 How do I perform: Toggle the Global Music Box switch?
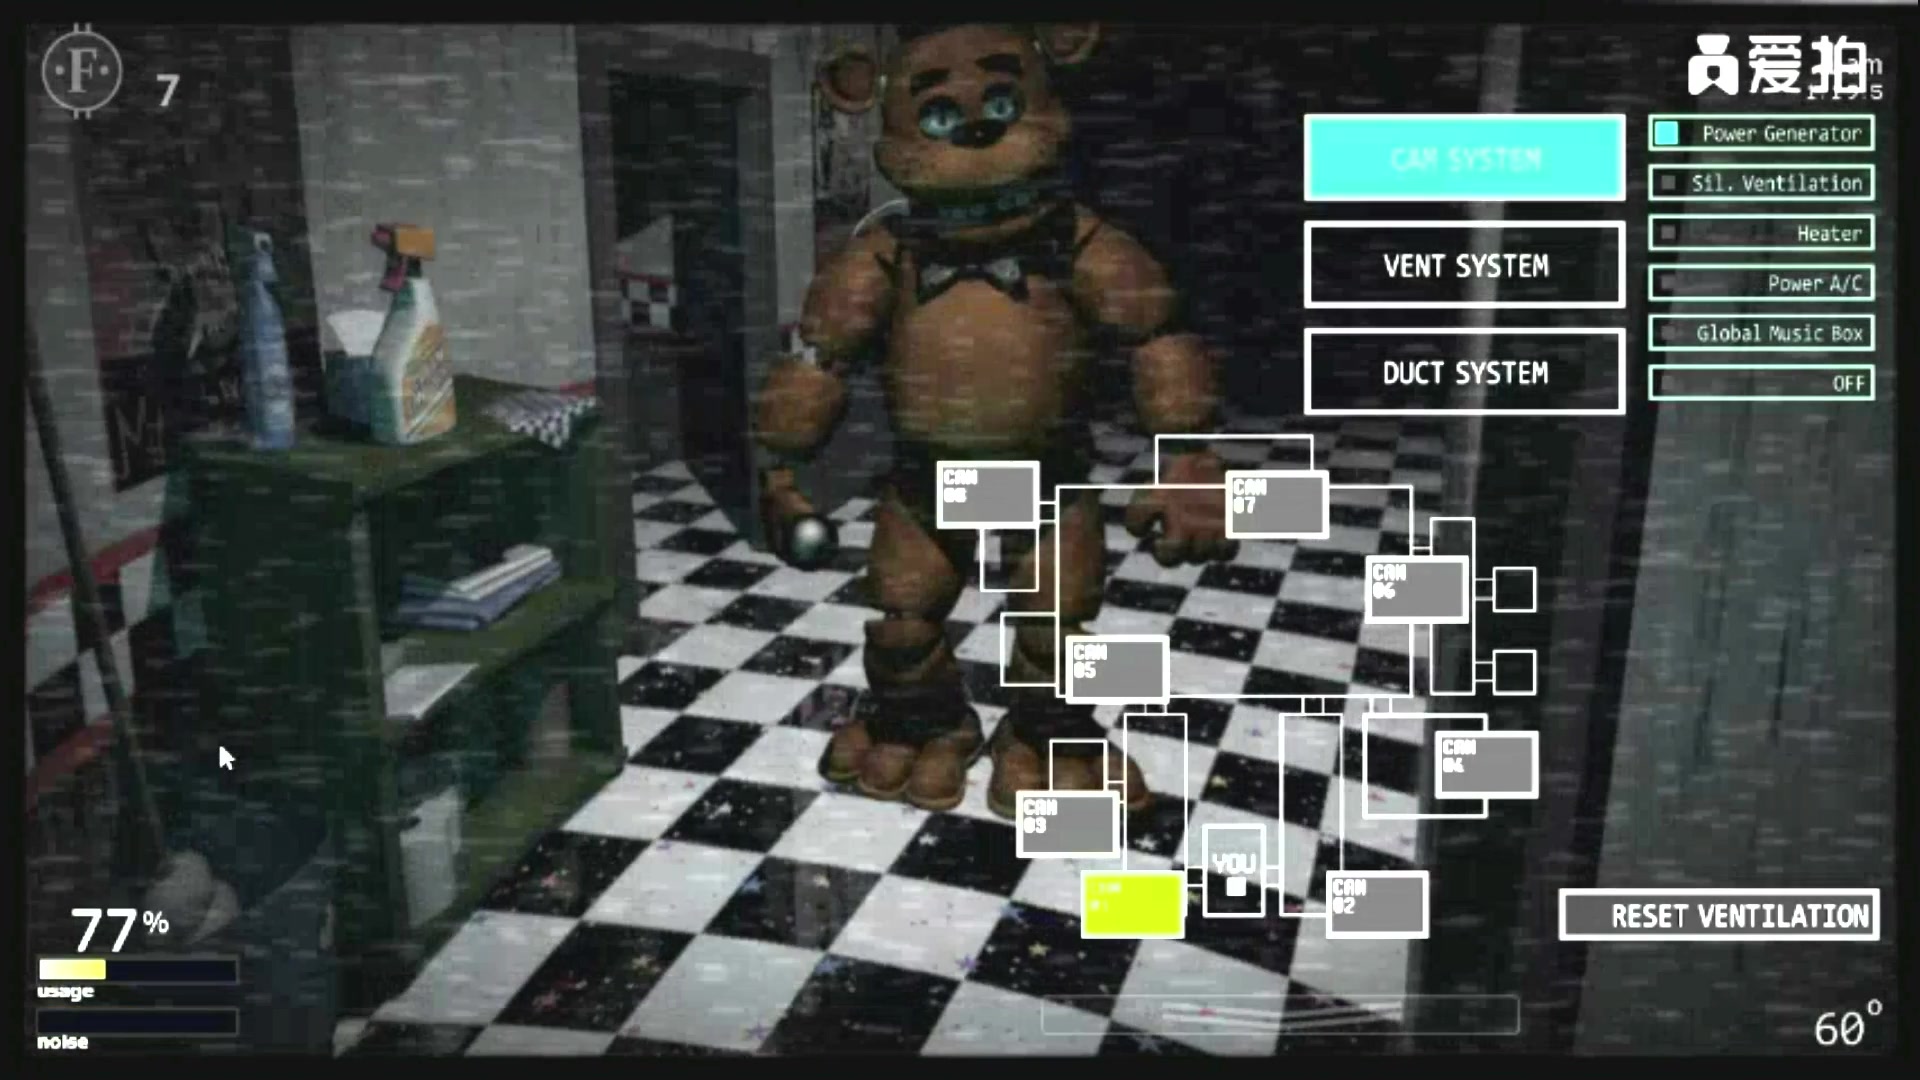(1665, 334)
